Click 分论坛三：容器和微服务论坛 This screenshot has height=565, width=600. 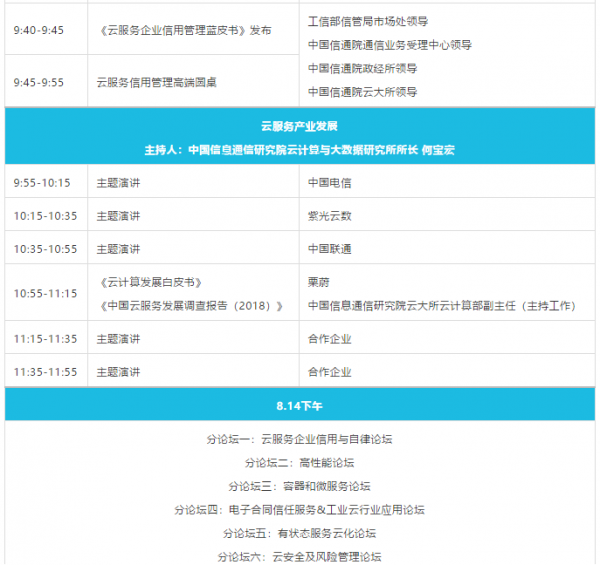pos(299,486)
